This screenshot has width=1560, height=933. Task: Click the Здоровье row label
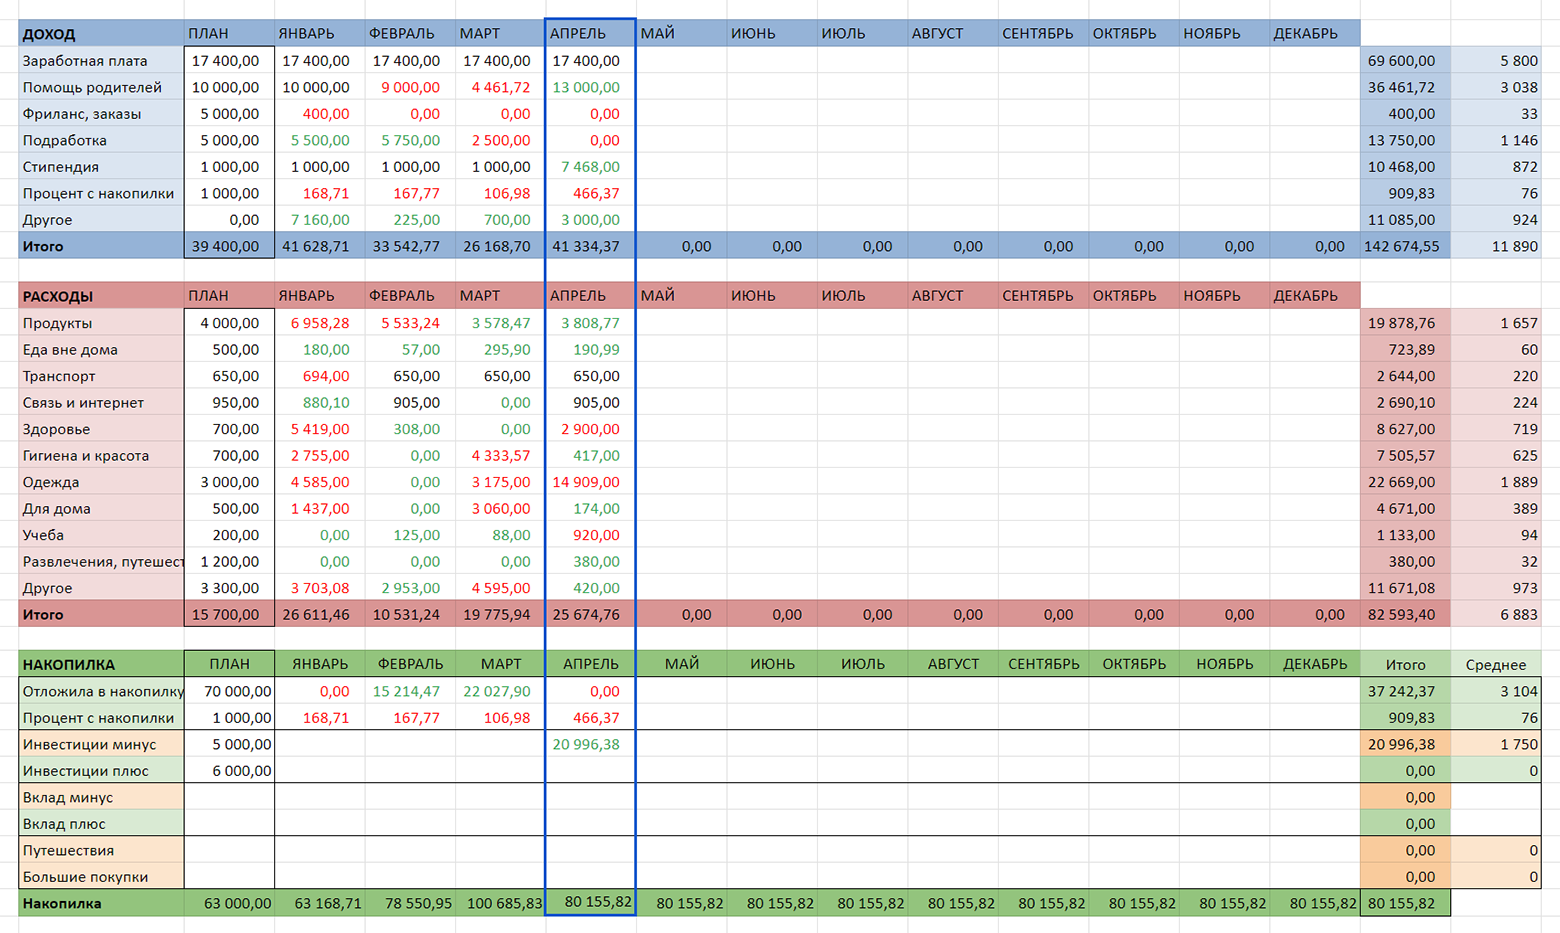pos(101,429)
